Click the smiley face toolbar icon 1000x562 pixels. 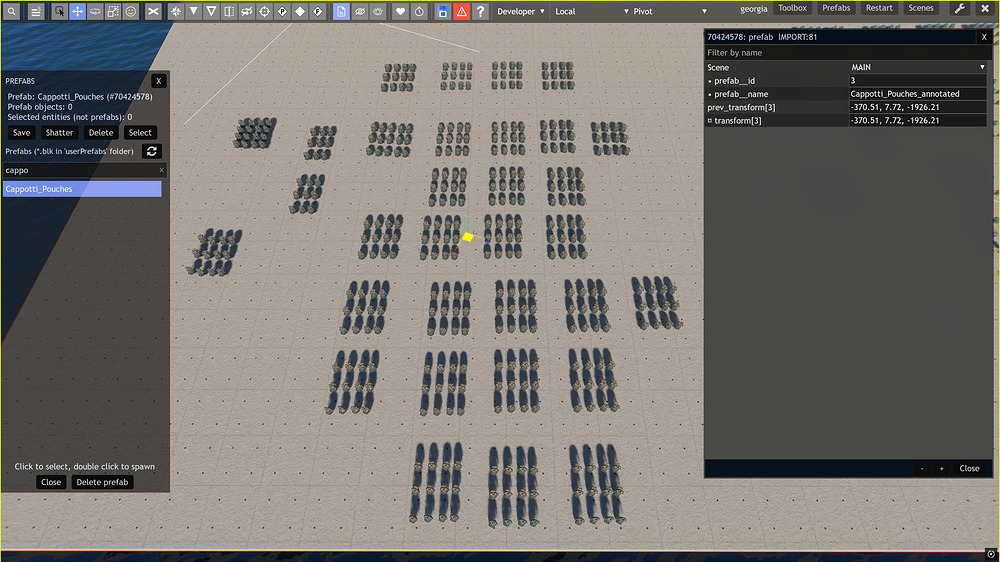pyautogui.click(x=131, y=11)
